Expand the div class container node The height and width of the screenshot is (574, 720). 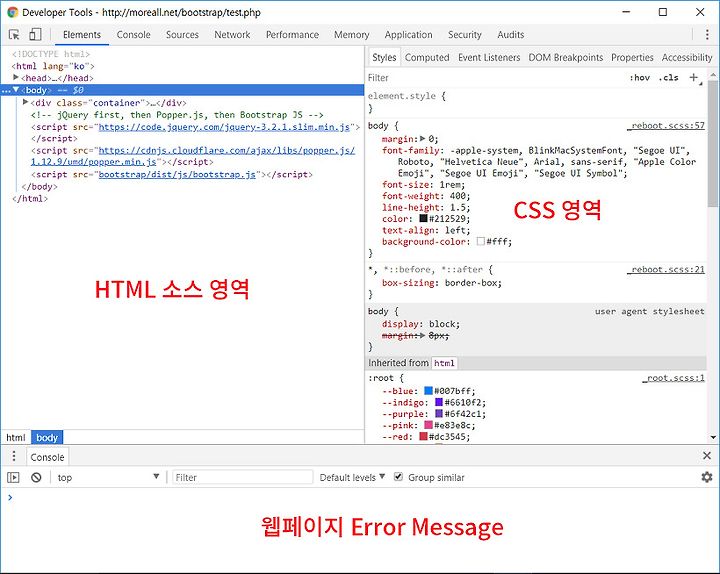26,102
